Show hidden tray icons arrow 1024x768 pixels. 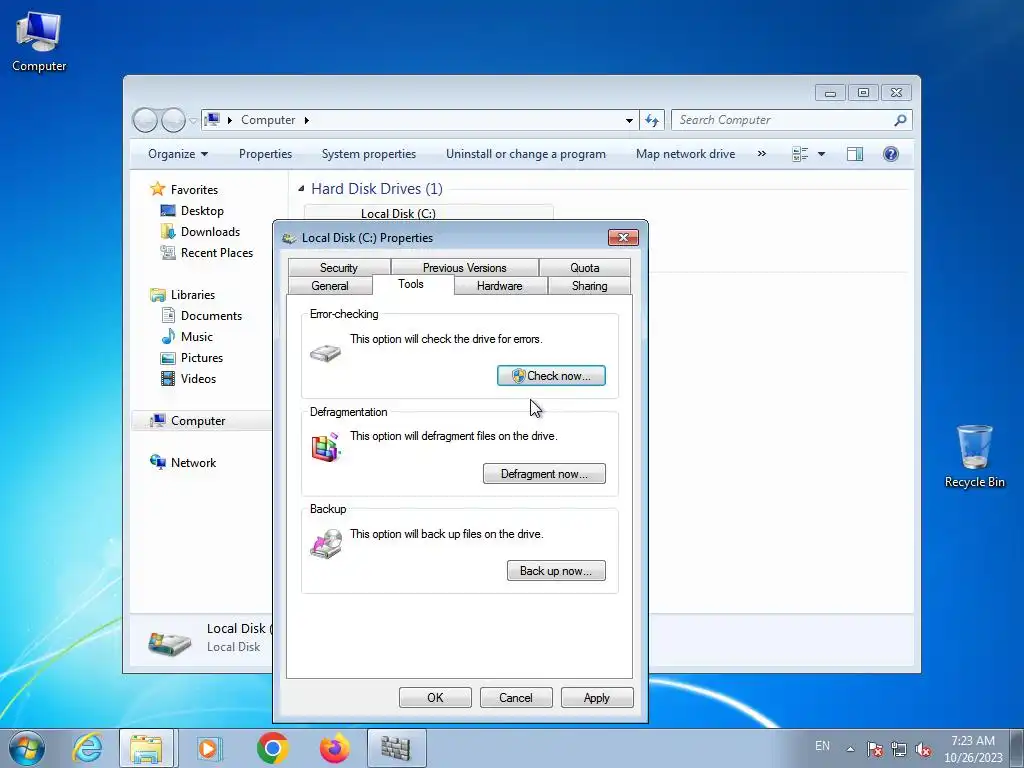coord(850,749)
